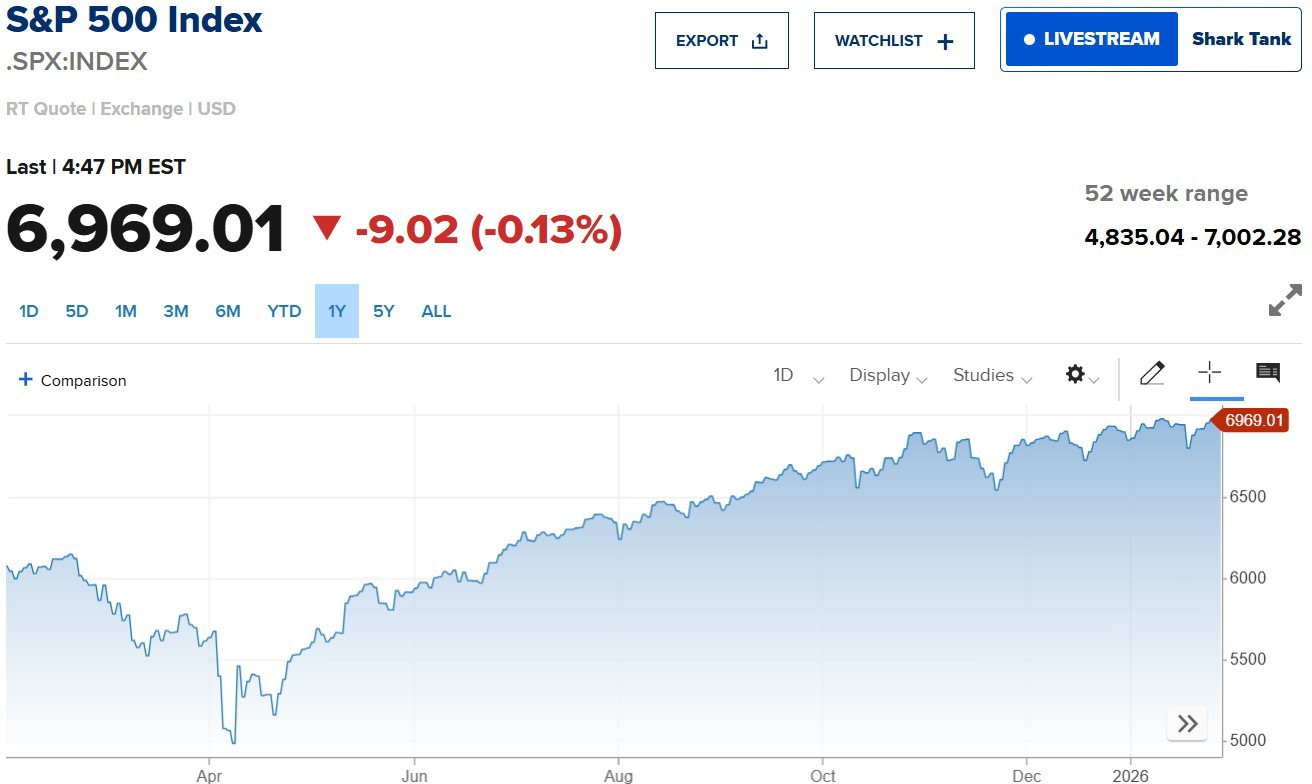The width and height of the screenshot is (1312, 784).
Task: Open the Shark Tank link
Action: point(1241,40)
